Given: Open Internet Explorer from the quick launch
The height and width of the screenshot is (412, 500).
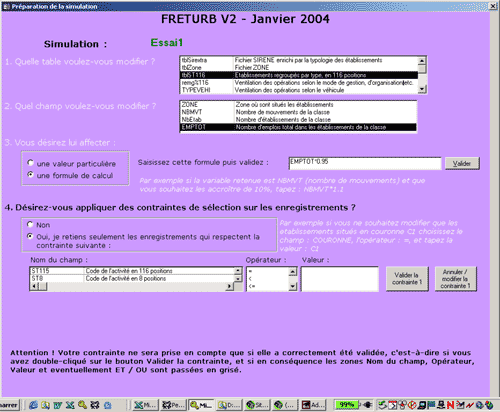Looking at the screenshot, I should 33,405.
